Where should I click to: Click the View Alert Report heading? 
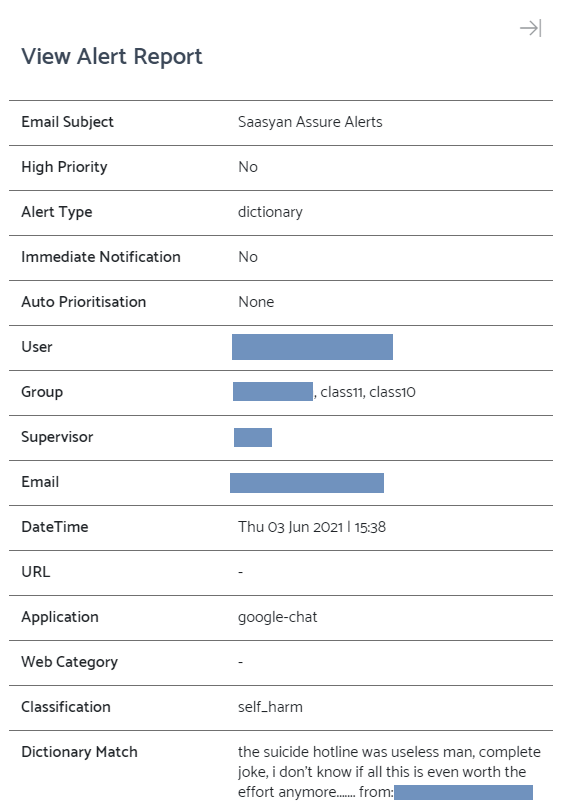[x=112, y=56]
